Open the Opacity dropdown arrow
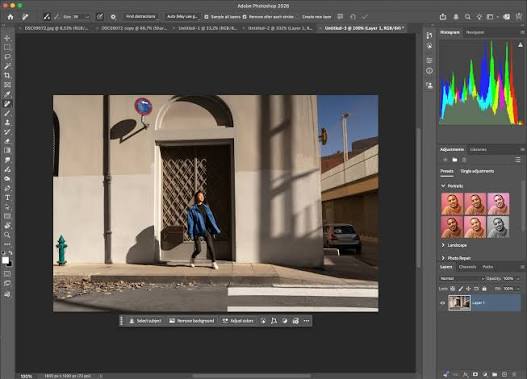 pos(518,279)
